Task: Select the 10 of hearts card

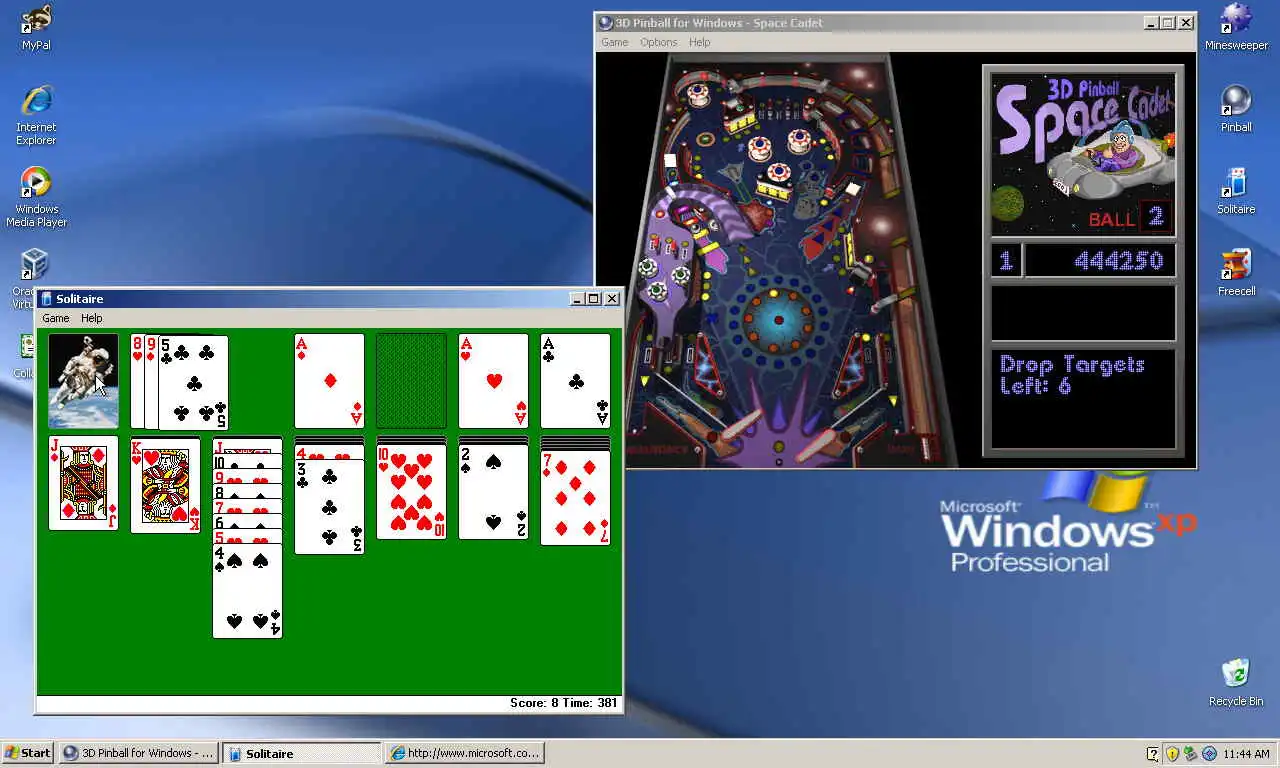Action: (x=411, y=492)
